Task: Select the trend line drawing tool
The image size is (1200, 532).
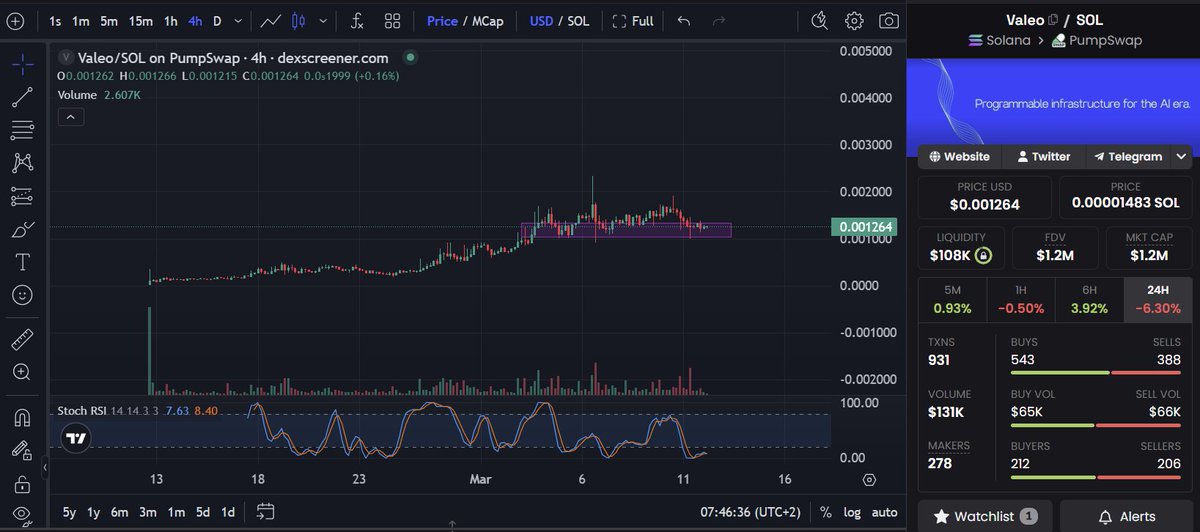Action: pos(23,97)
